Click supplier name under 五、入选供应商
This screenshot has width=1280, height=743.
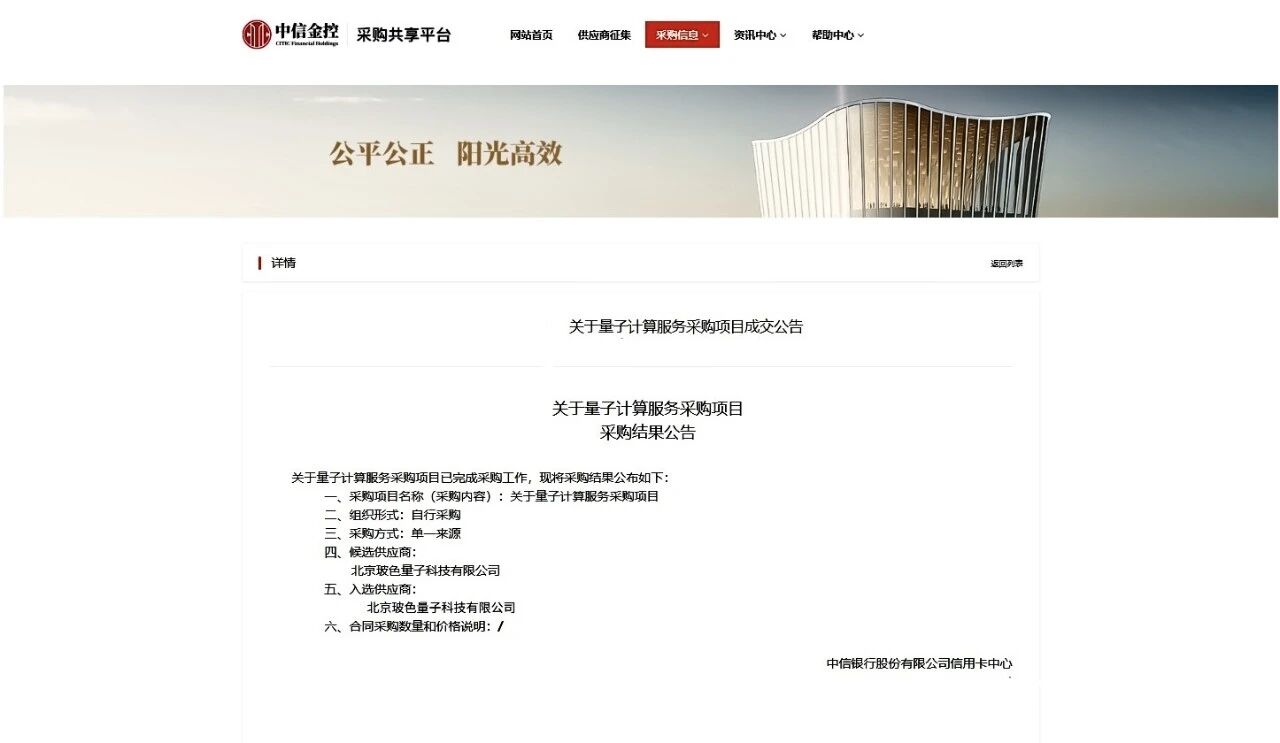pos(441,608)
